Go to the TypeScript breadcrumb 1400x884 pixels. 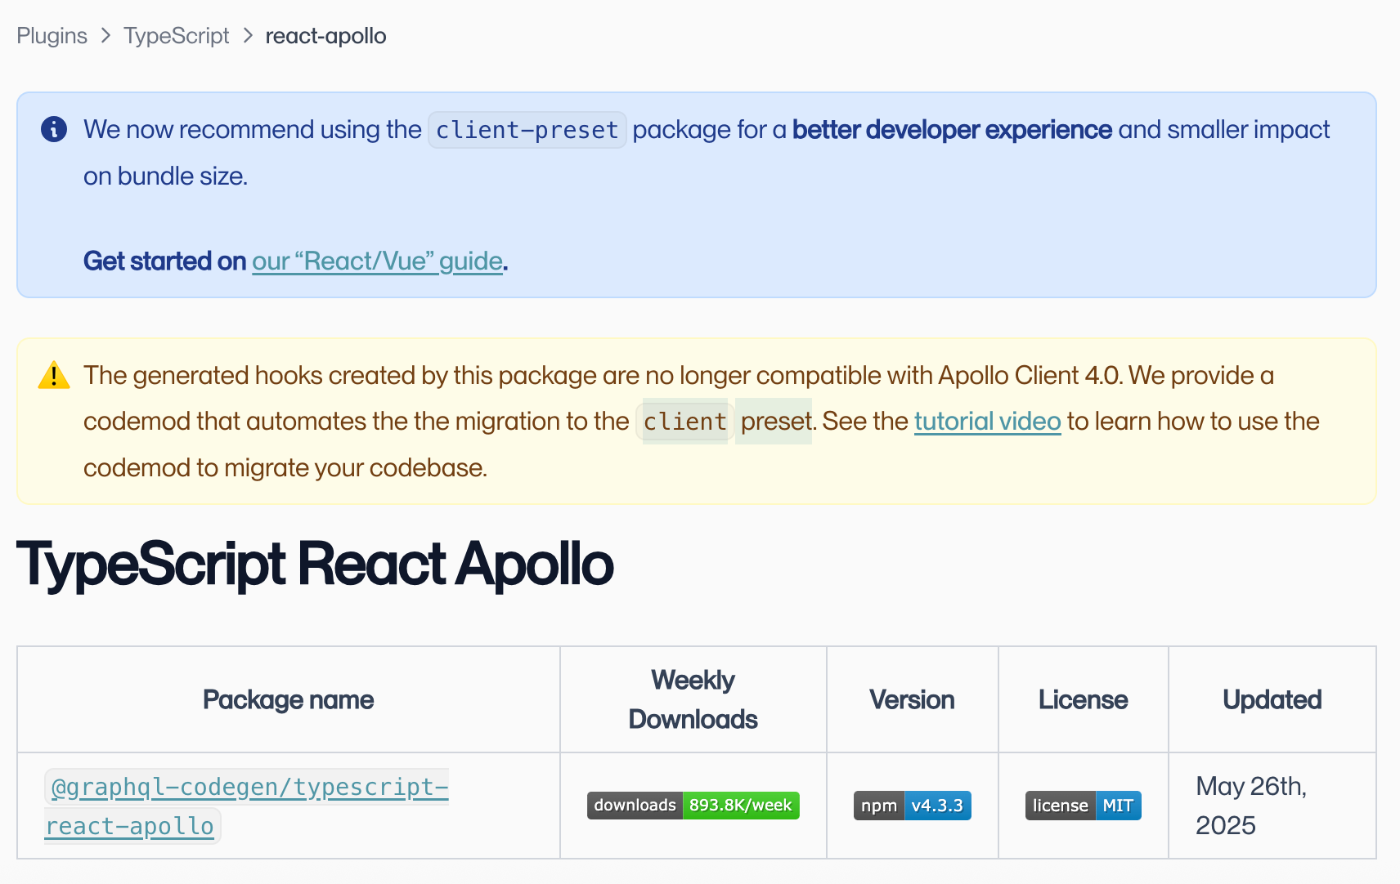point(176,36)
